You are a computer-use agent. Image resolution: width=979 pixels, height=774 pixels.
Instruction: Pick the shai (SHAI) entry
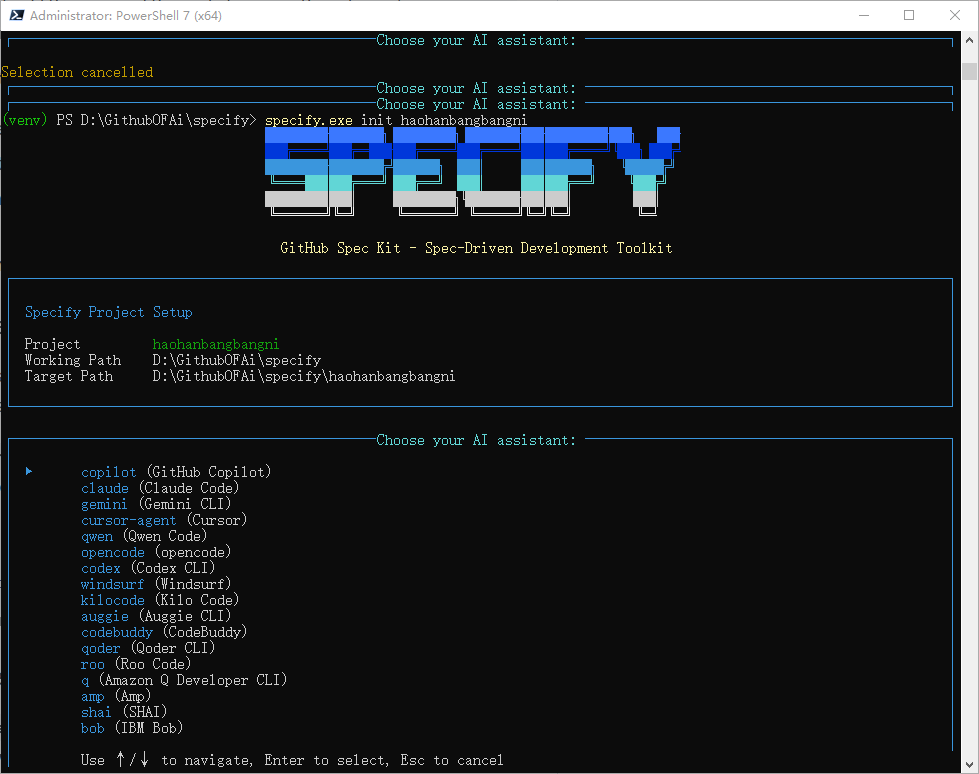tap(124, 712)
